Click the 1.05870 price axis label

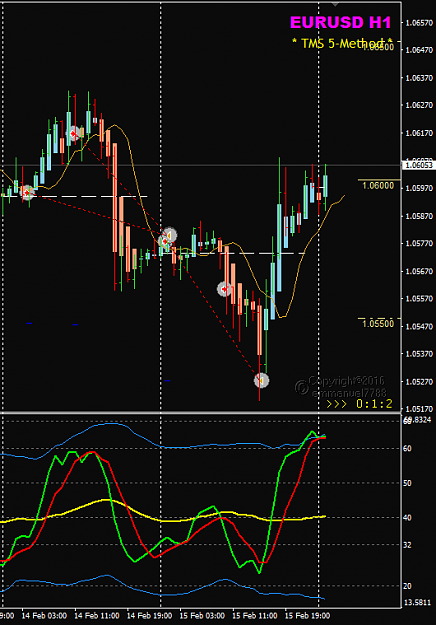(x=419, y=216)
